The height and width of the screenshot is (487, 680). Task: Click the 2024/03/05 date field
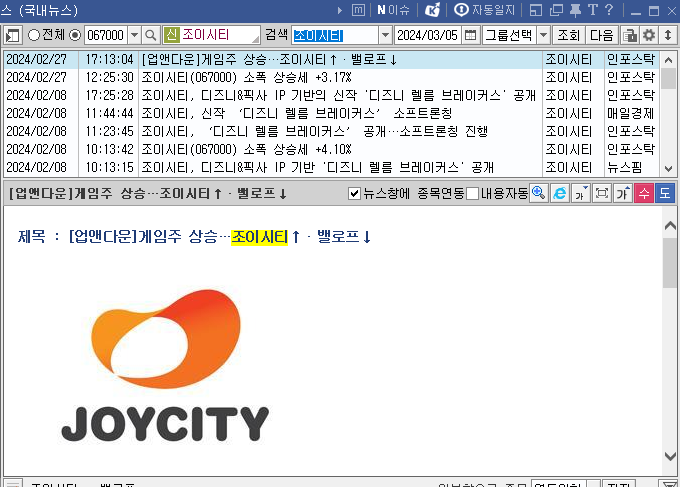click(x=428, y=35)
